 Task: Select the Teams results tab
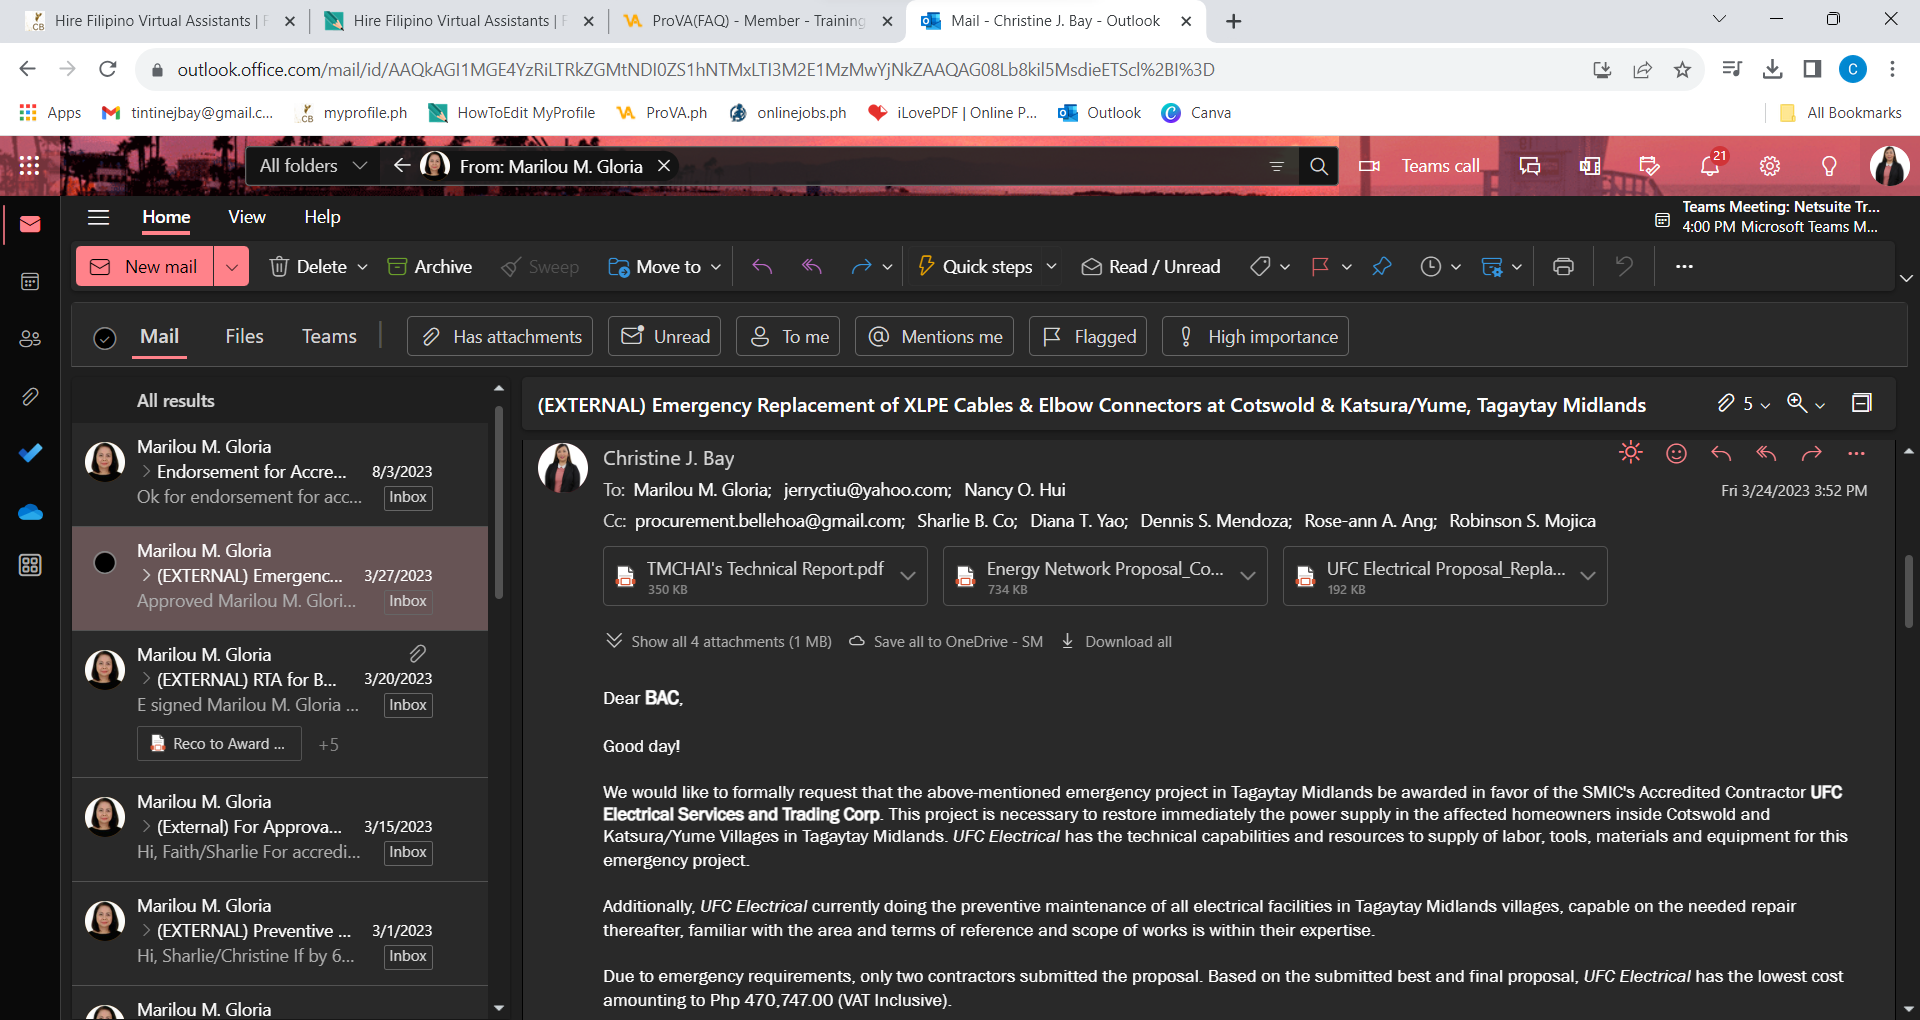tap(329, 337)
